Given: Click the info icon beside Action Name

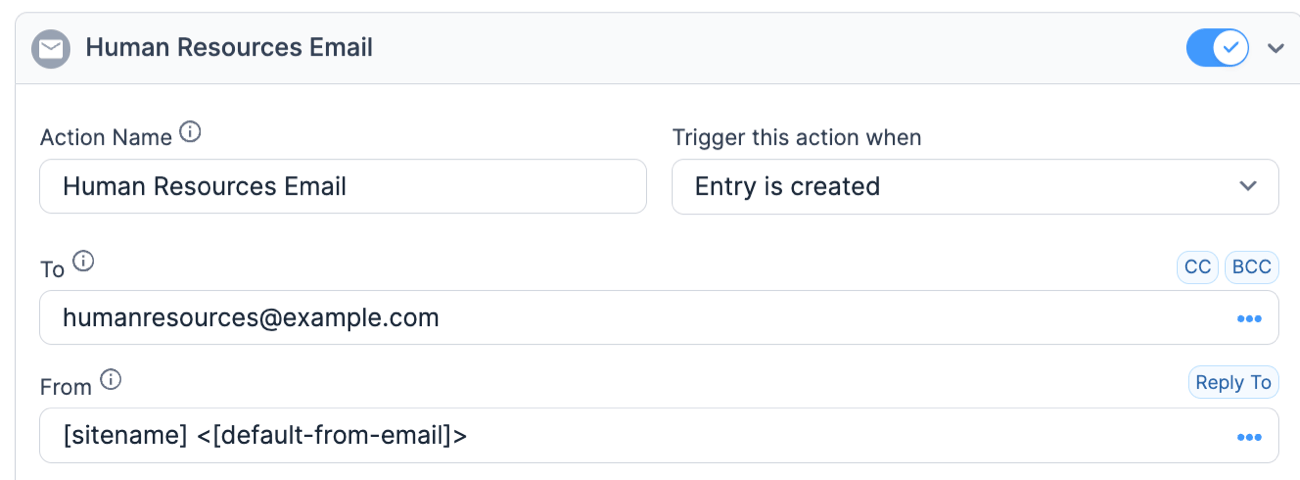Looking at the screenshot, I should [x=190, y=132].
